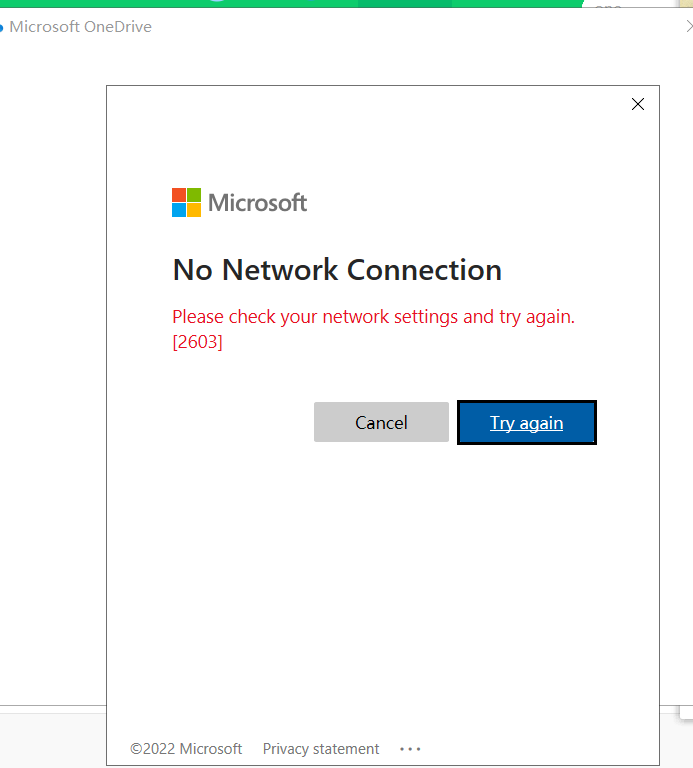Click the green square of Microsoft logo
The image size is (693, 768).
click(194, 195)
